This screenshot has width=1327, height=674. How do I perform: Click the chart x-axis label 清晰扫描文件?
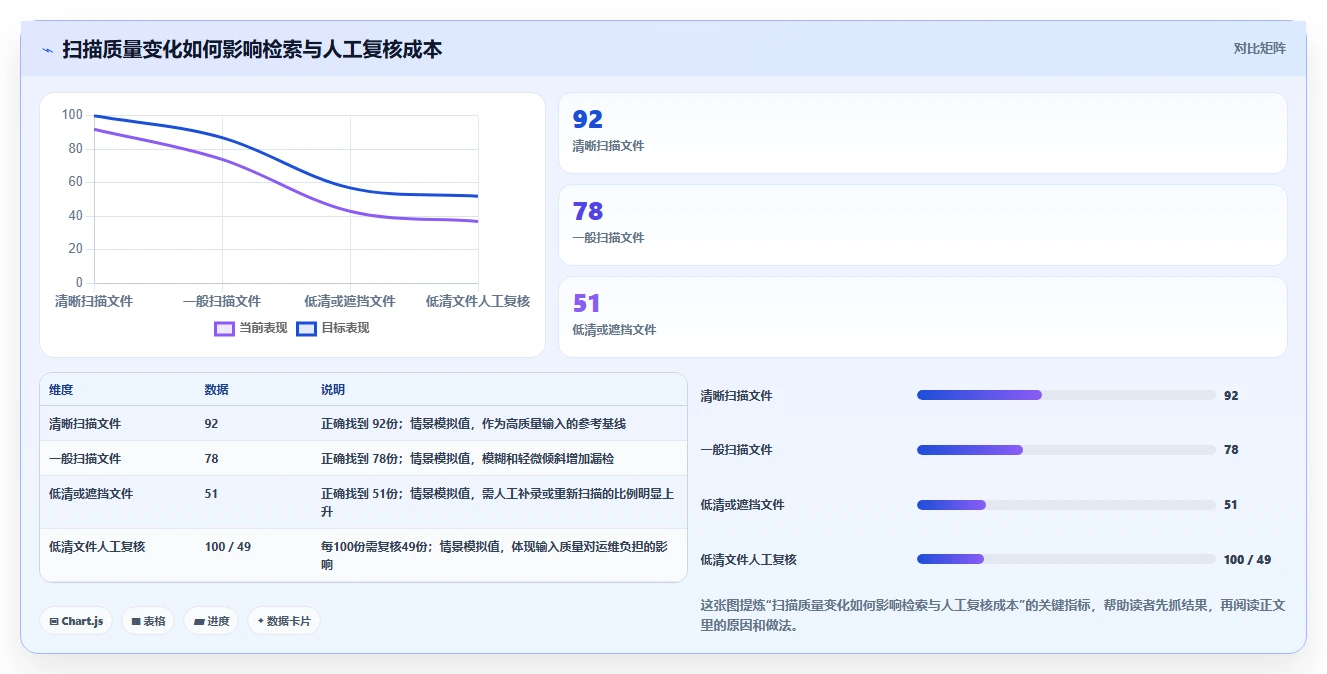tap(94, 301)
